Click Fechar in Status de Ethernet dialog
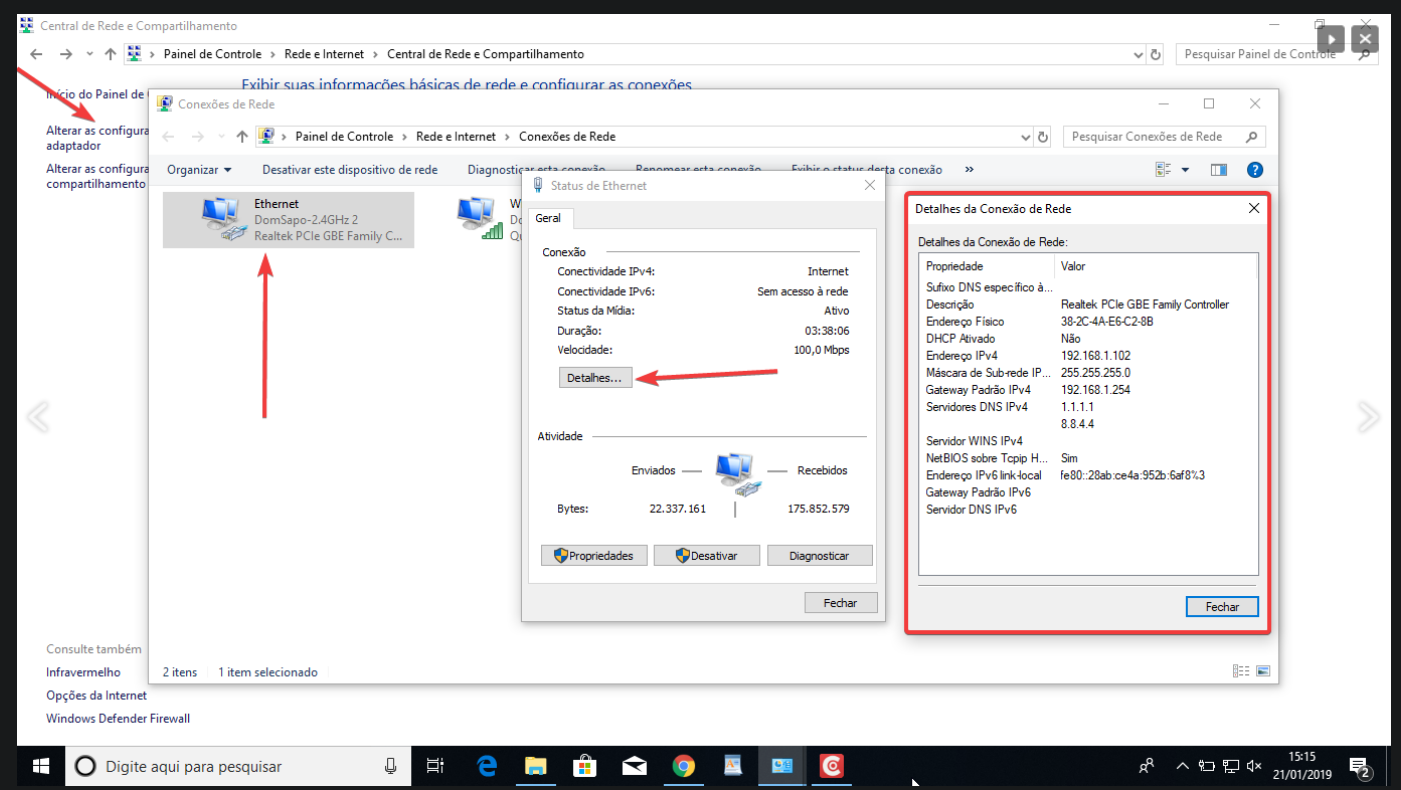The image size is (1401, 790). pyautogui.click(x=841, y=602)
